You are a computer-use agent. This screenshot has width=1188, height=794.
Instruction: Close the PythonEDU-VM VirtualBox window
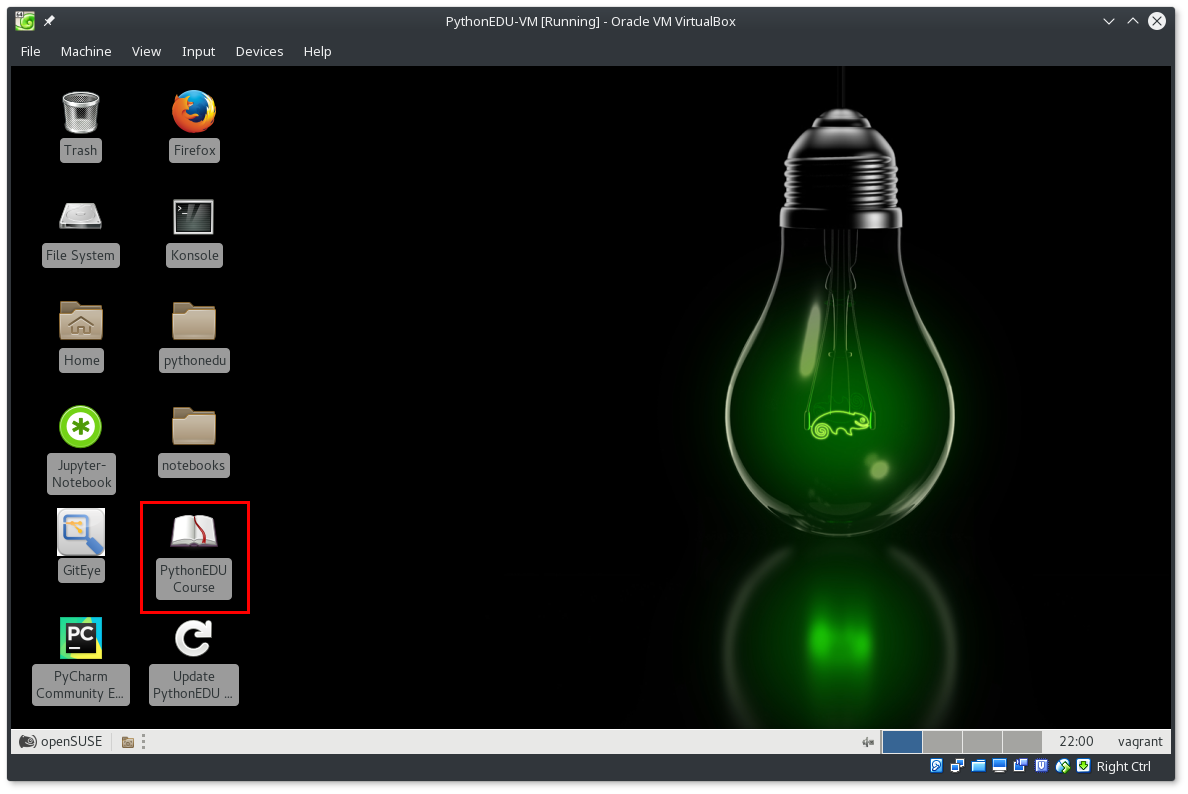pos(1157,21)
